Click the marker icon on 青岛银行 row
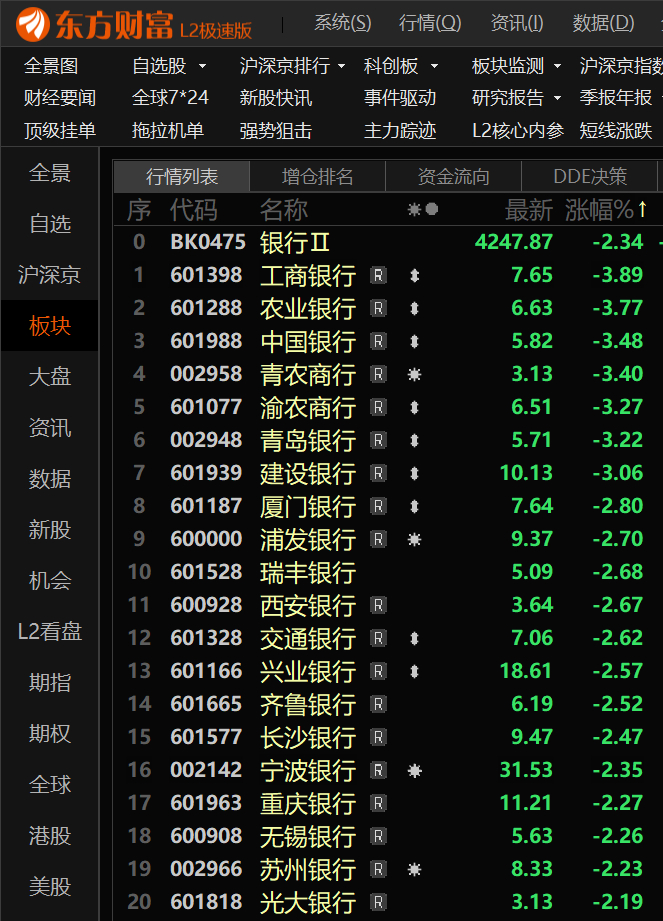Screen dimensions: 663x921 415,440
